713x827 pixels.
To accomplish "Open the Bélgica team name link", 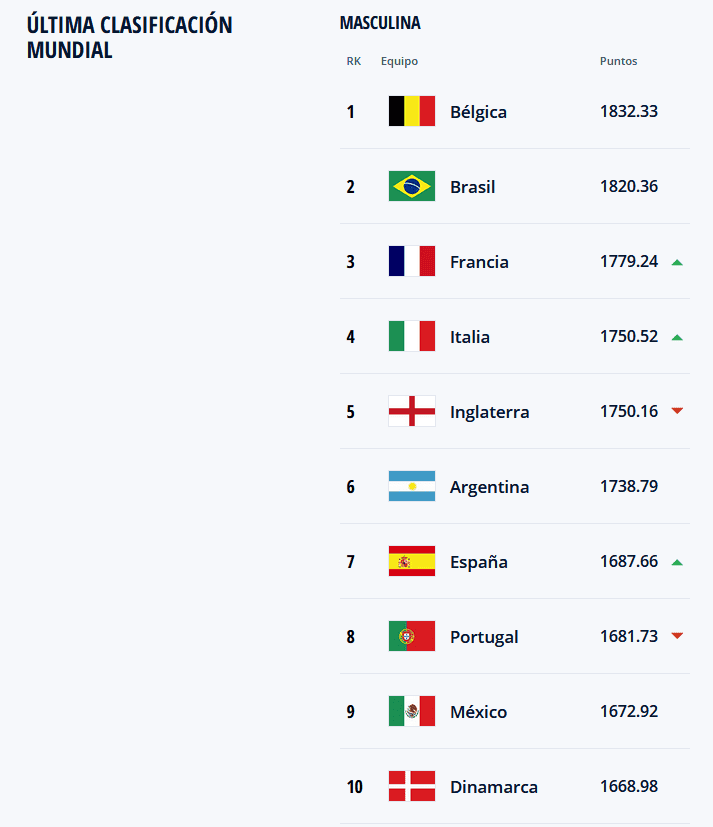I will coord(478,112).
